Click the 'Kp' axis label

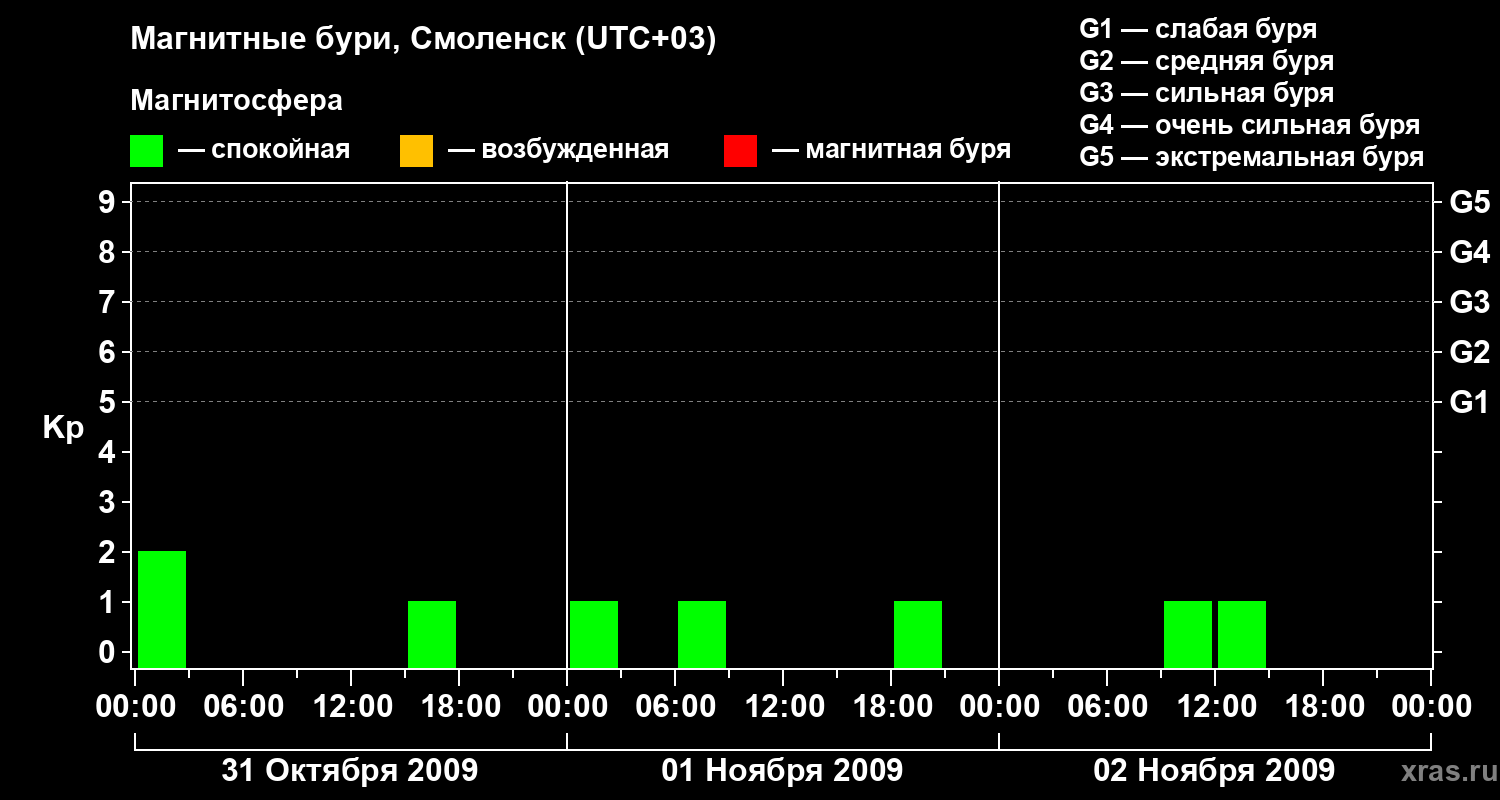coord(63,429)
